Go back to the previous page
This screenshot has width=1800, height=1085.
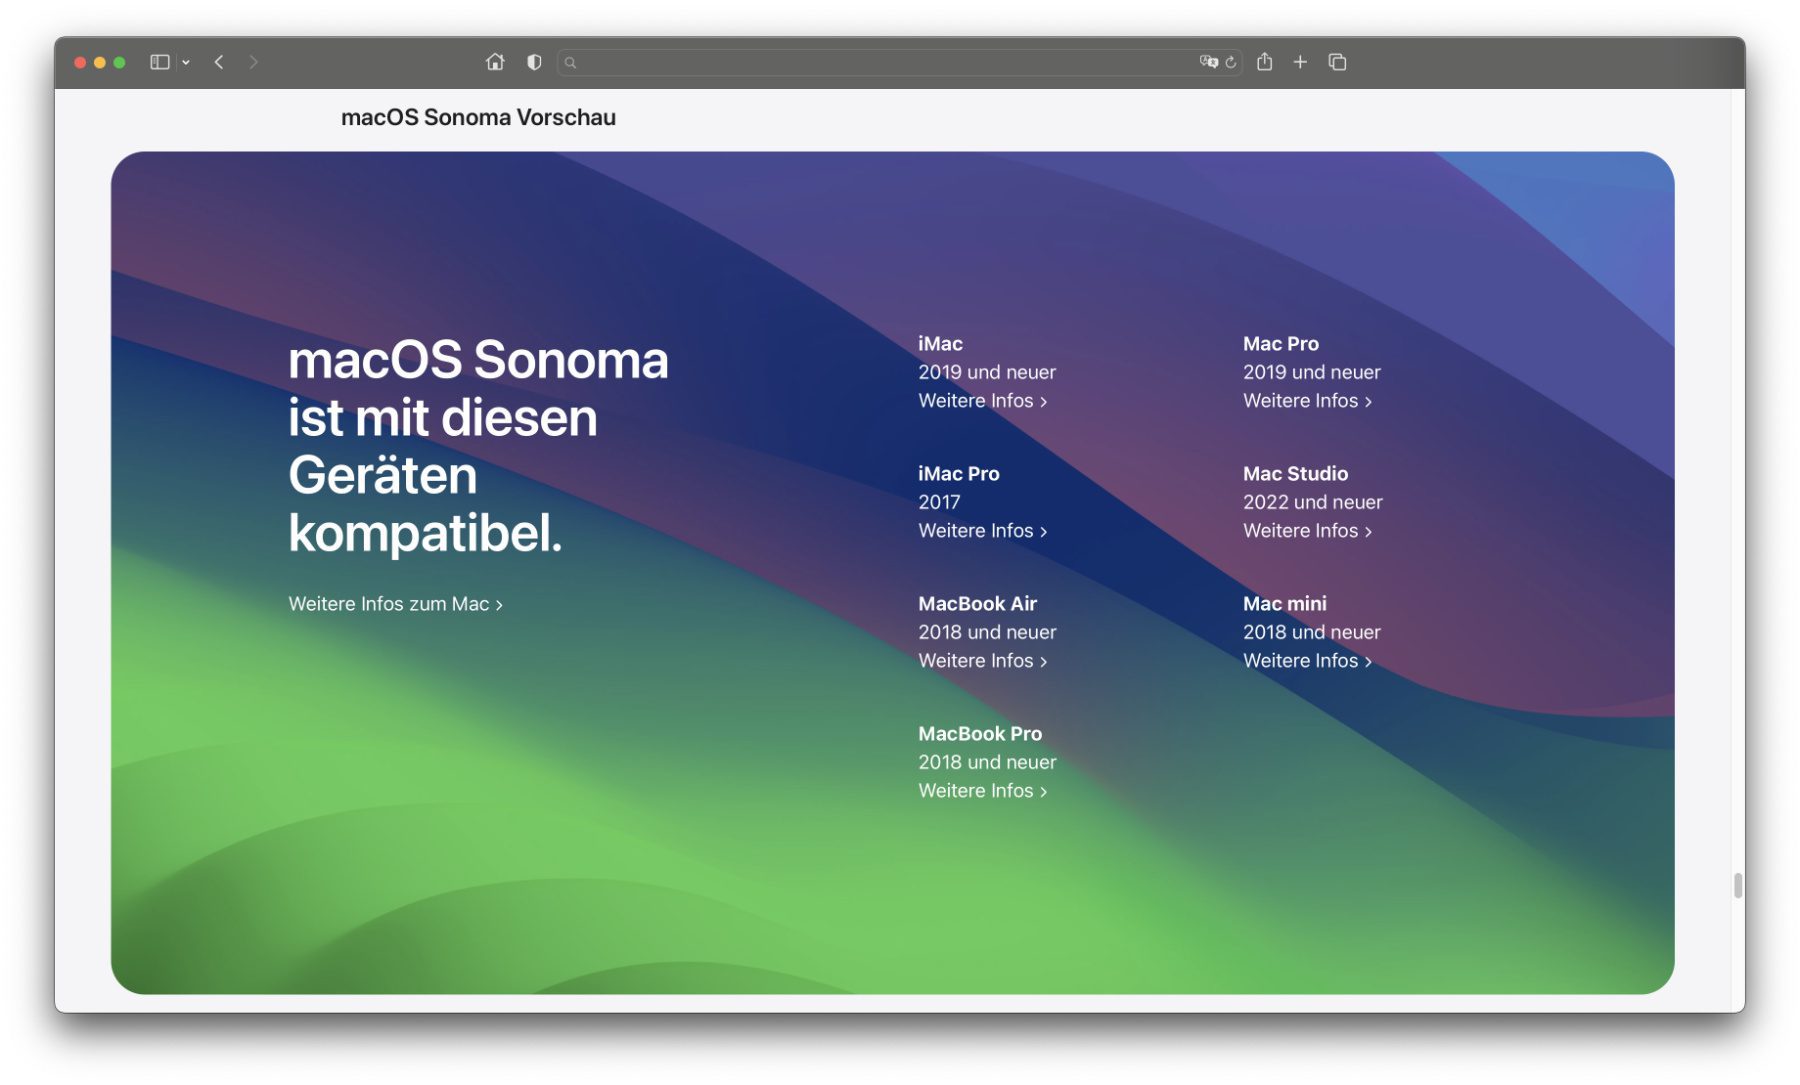coord(219,62)
